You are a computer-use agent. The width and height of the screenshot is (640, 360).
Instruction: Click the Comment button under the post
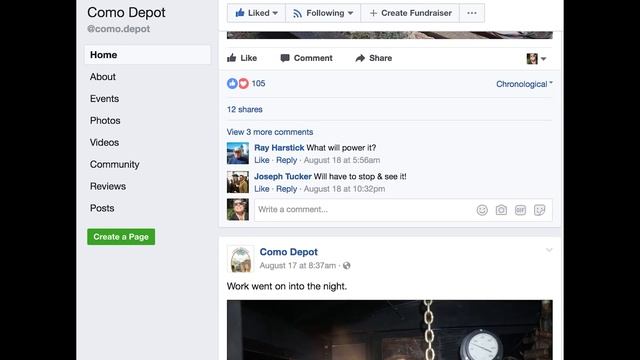coord(307,58)
